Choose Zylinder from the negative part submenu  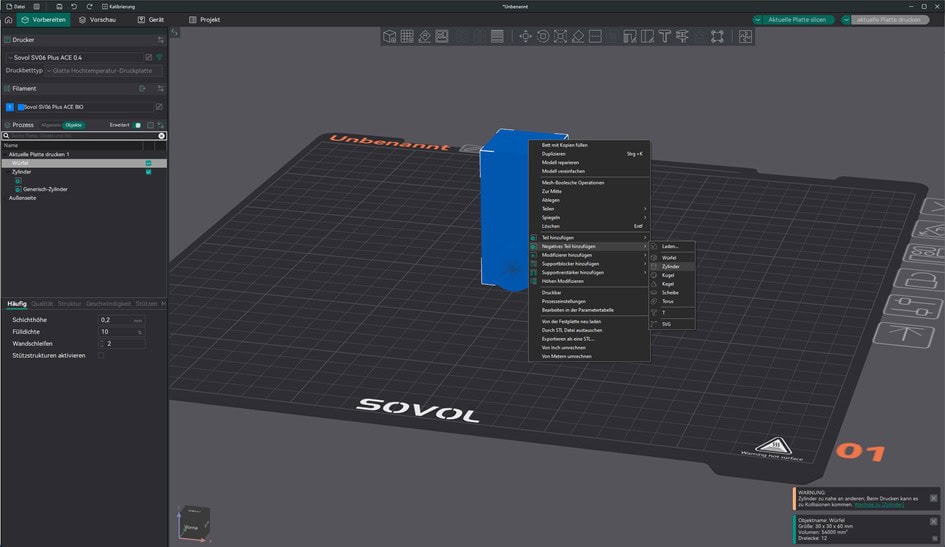[671, 267]
